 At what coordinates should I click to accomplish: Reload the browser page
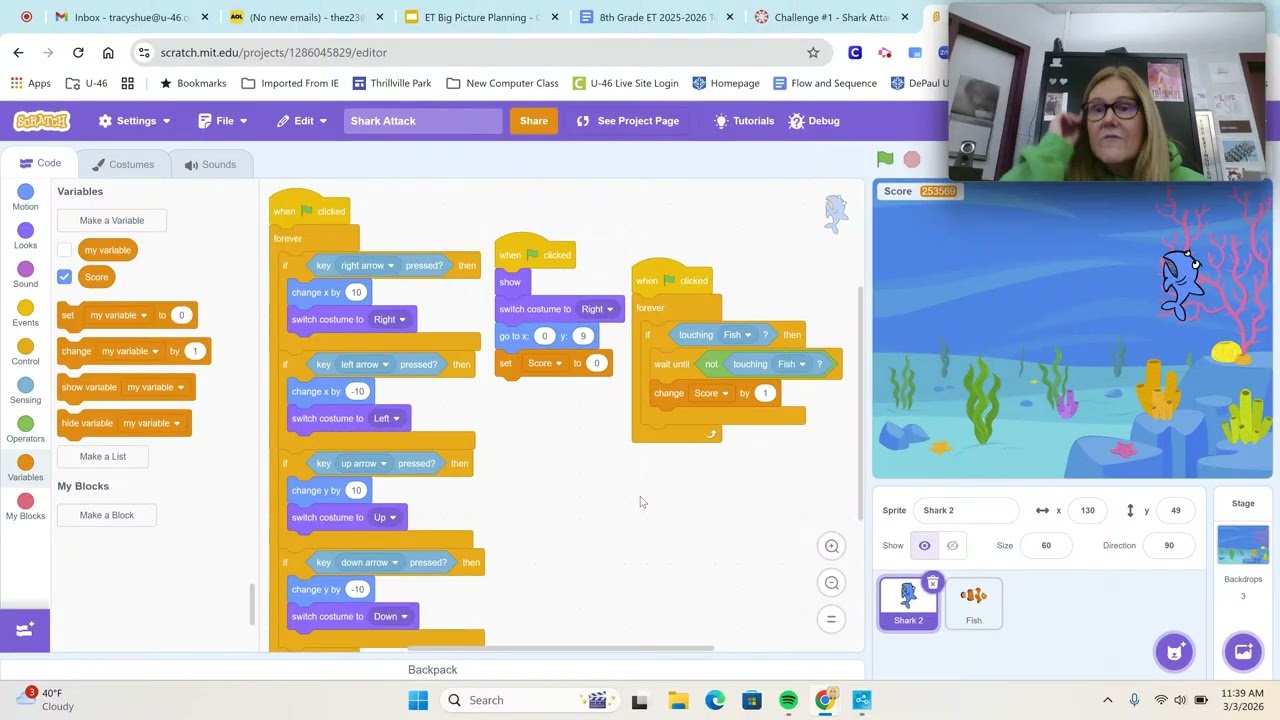click(x=78, y=52)
